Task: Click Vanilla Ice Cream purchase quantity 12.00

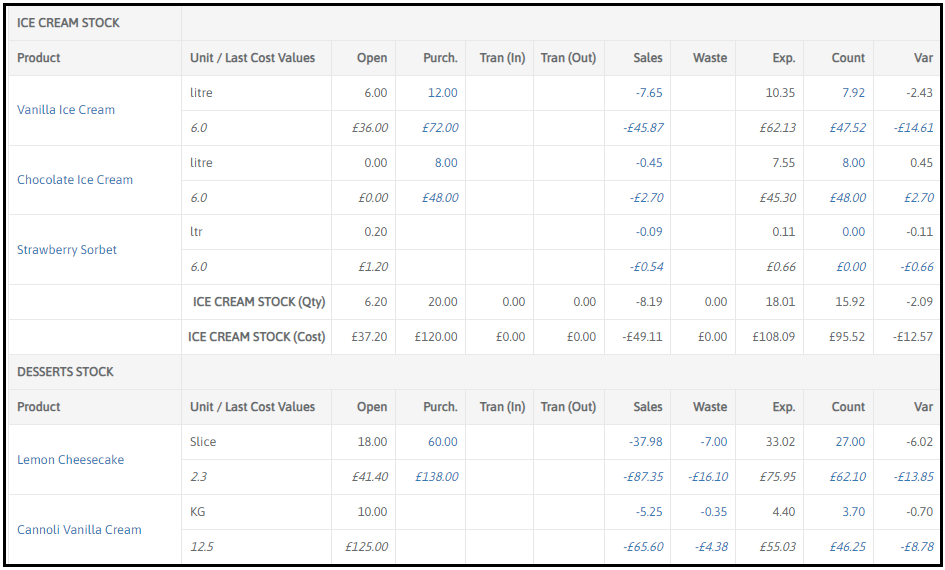Action: [x=442, y=93]
